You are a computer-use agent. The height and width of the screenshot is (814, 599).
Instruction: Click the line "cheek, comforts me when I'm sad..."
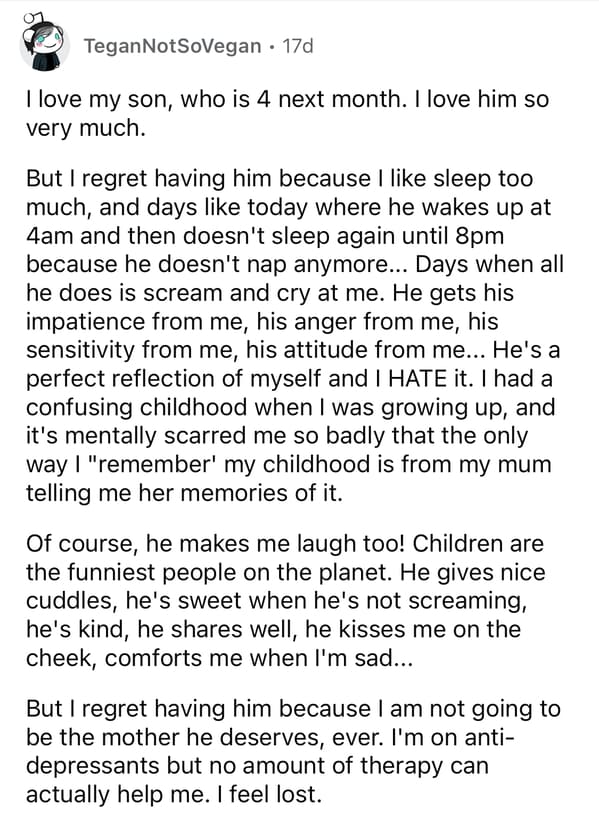[x=220, y=658]
